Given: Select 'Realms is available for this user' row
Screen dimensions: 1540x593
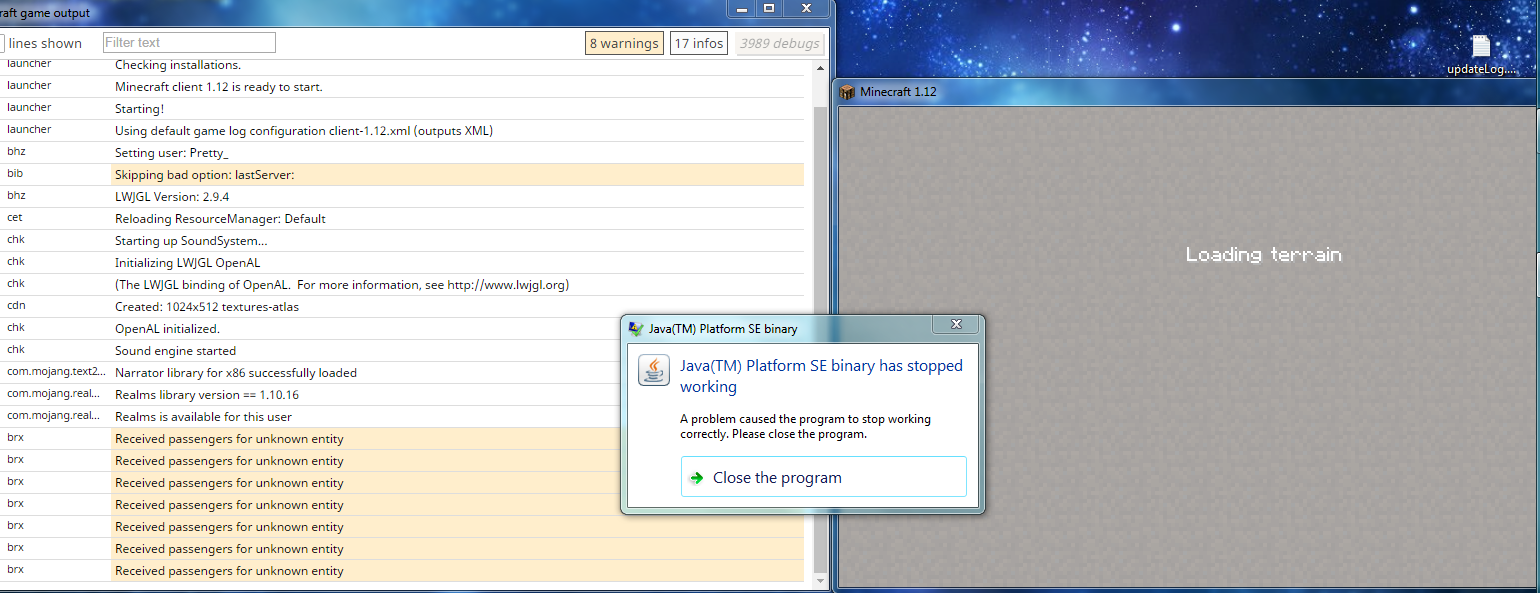Looking at the screenshot, I should pos(402,417).
